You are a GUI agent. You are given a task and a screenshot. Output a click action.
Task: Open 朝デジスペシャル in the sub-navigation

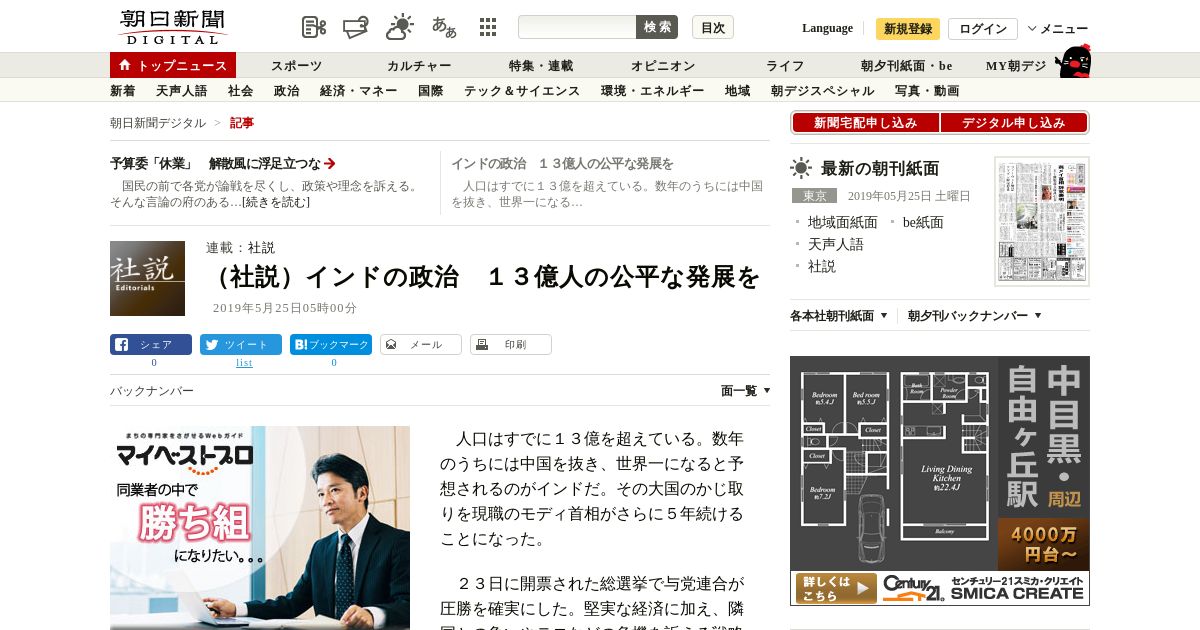823,91
